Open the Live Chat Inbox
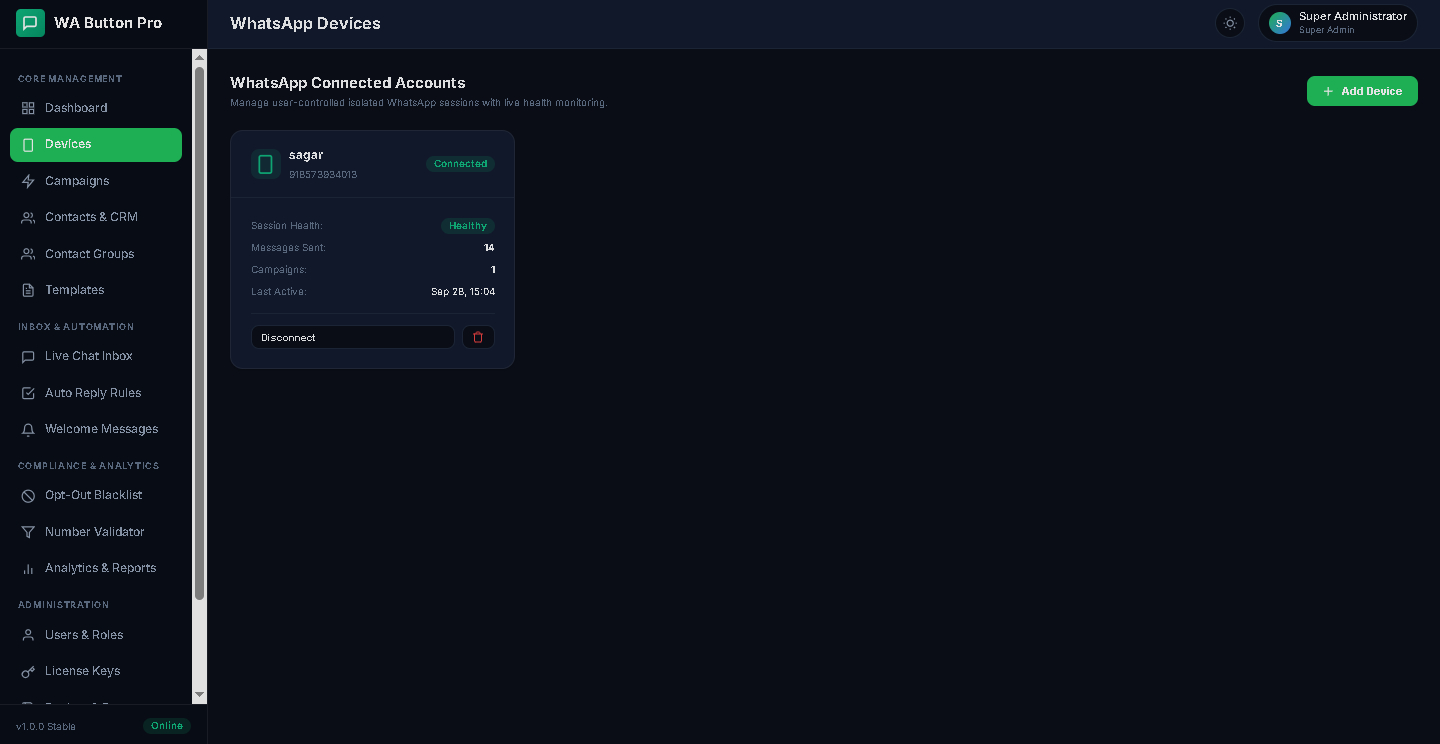This screenshot has height=744, width=1440. (x=96, y=356)
